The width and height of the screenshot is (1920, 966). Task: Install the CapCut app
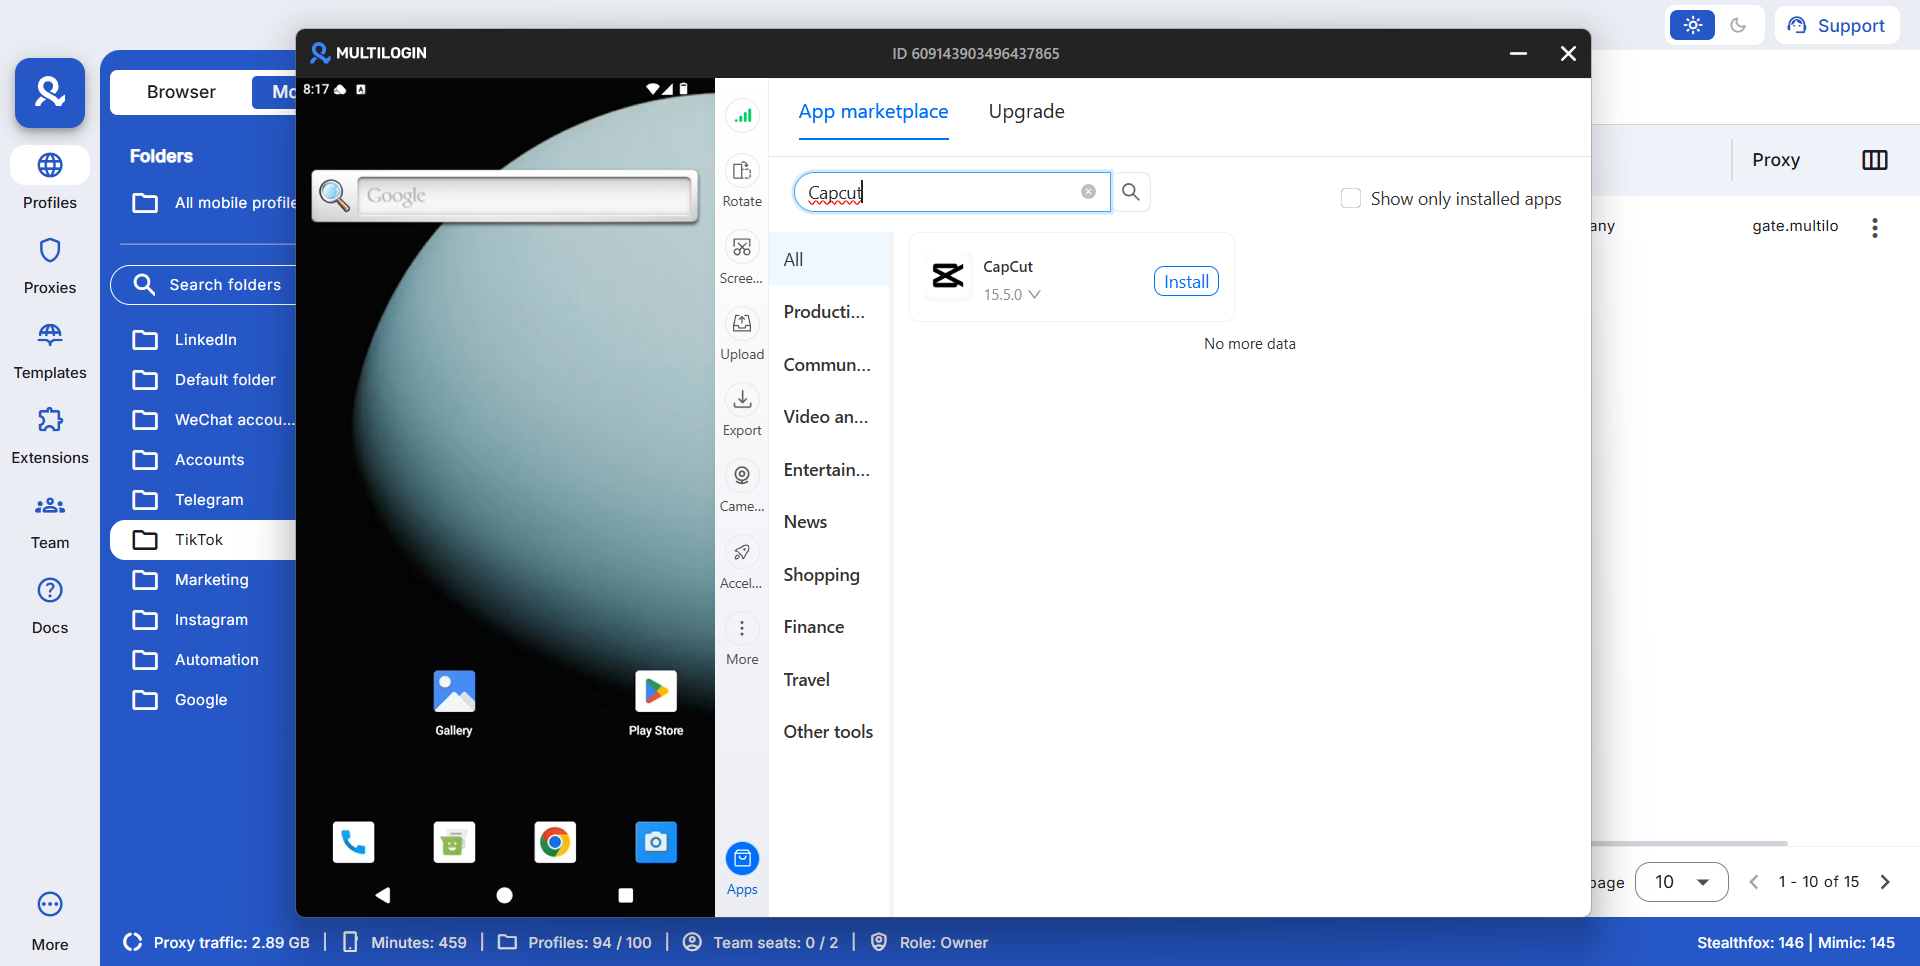[x=1186, y=282]
